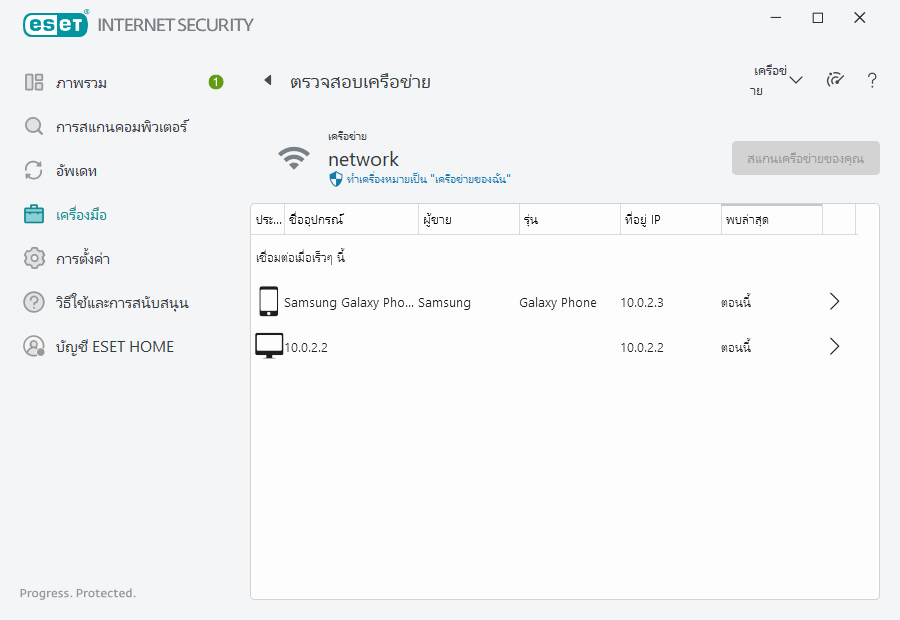The height and width of the screenshot is (620, 900).
Task: Select เครื่องมือ tools in the sidebar
Action: (81, 215)
